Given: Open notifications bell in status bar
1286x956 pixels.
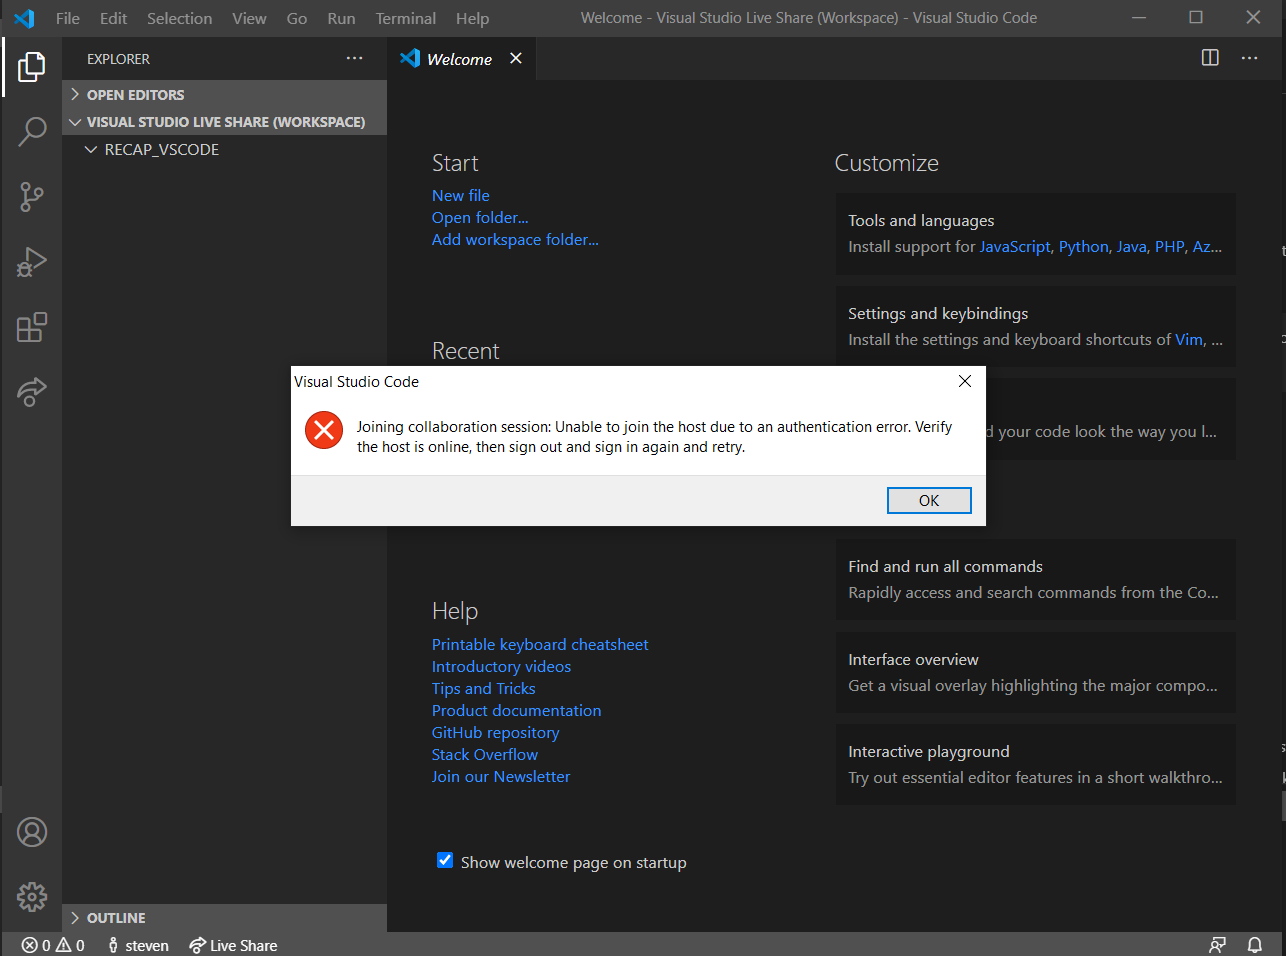Looking at the screenshot, I should click(1254, 945).
